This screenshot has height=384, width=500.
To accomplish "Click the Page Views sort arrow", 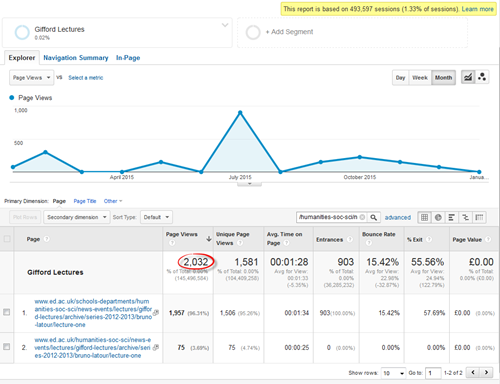I will pyautogui.click(x=209, y=239).
